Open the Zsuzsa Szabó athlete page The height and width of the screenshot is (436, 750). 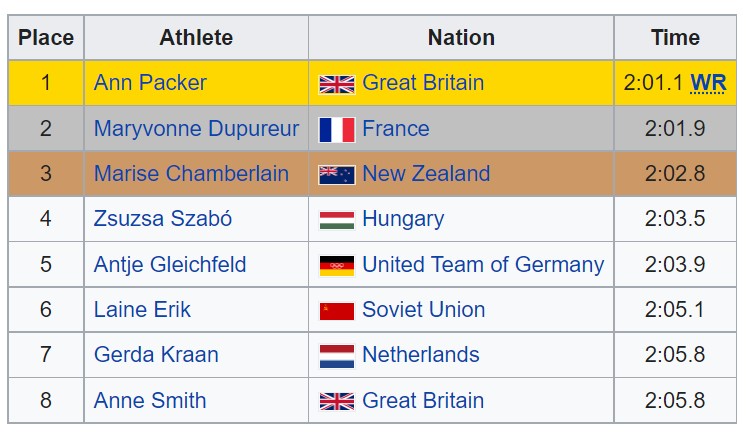tap(163, 218)
